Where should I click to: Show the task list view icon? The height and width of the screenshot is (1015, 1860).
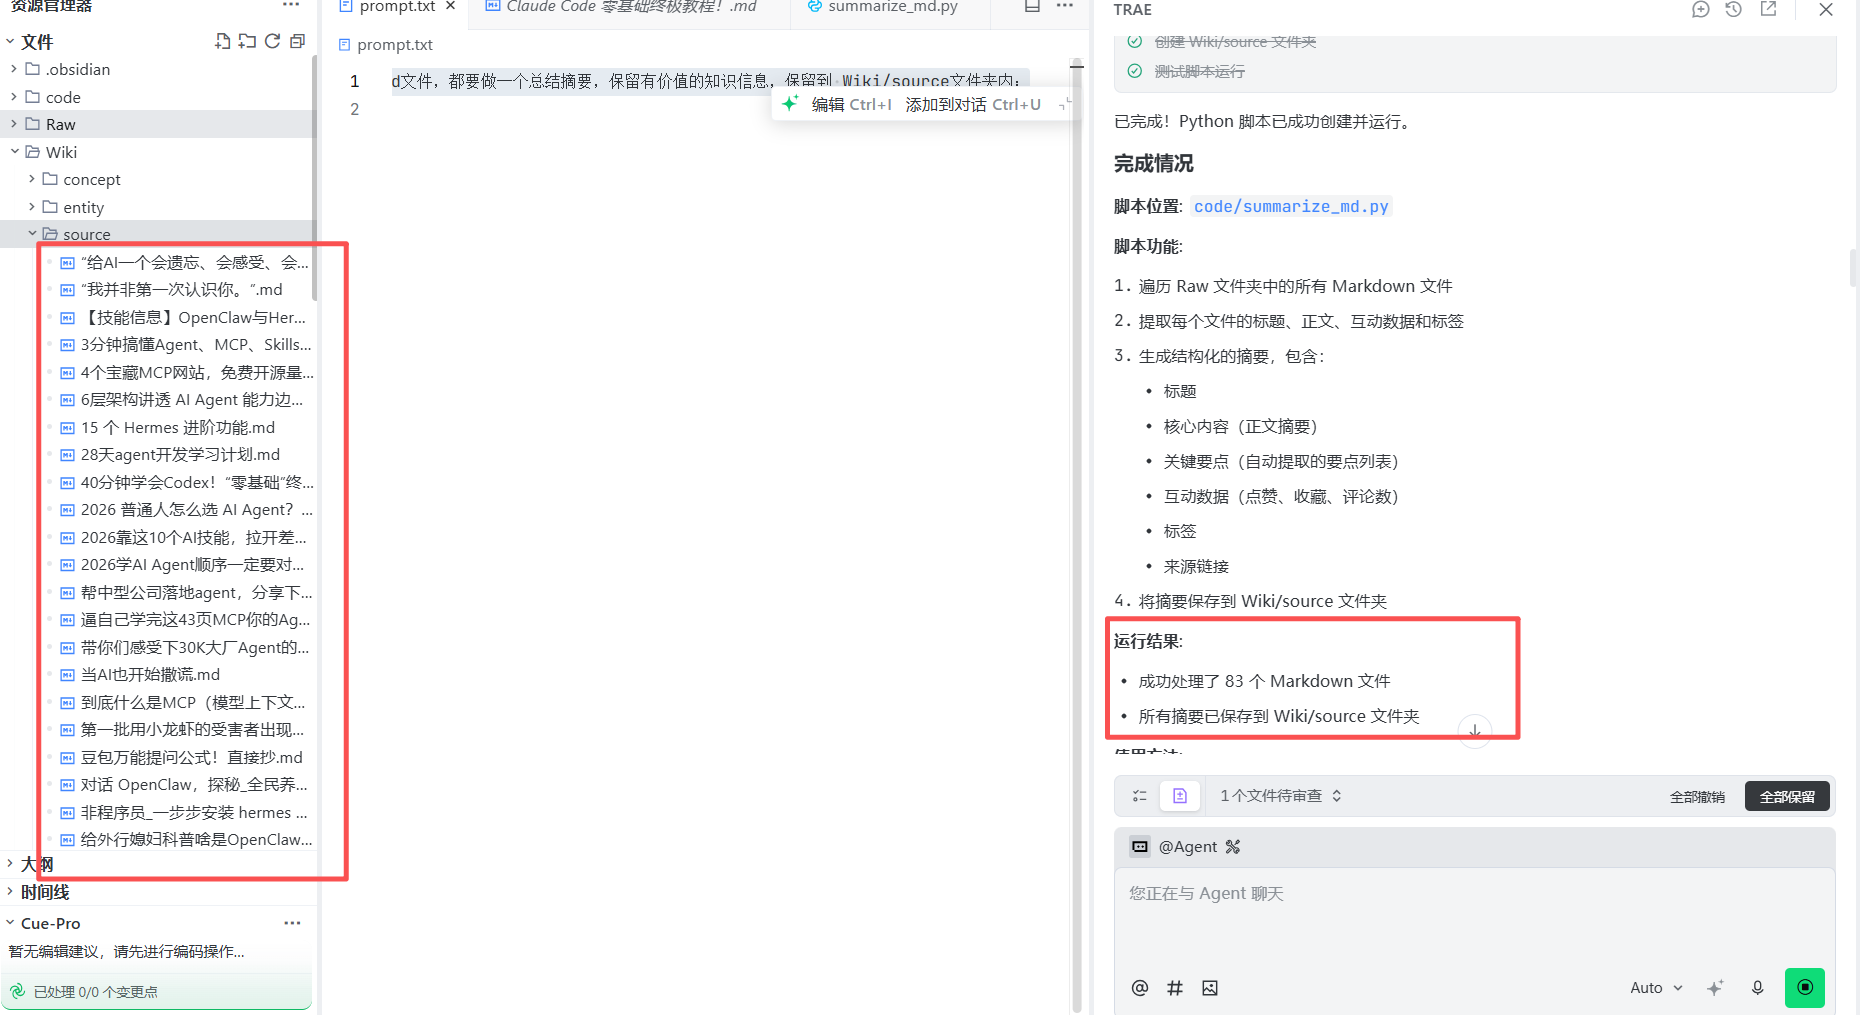[1139, 796]
